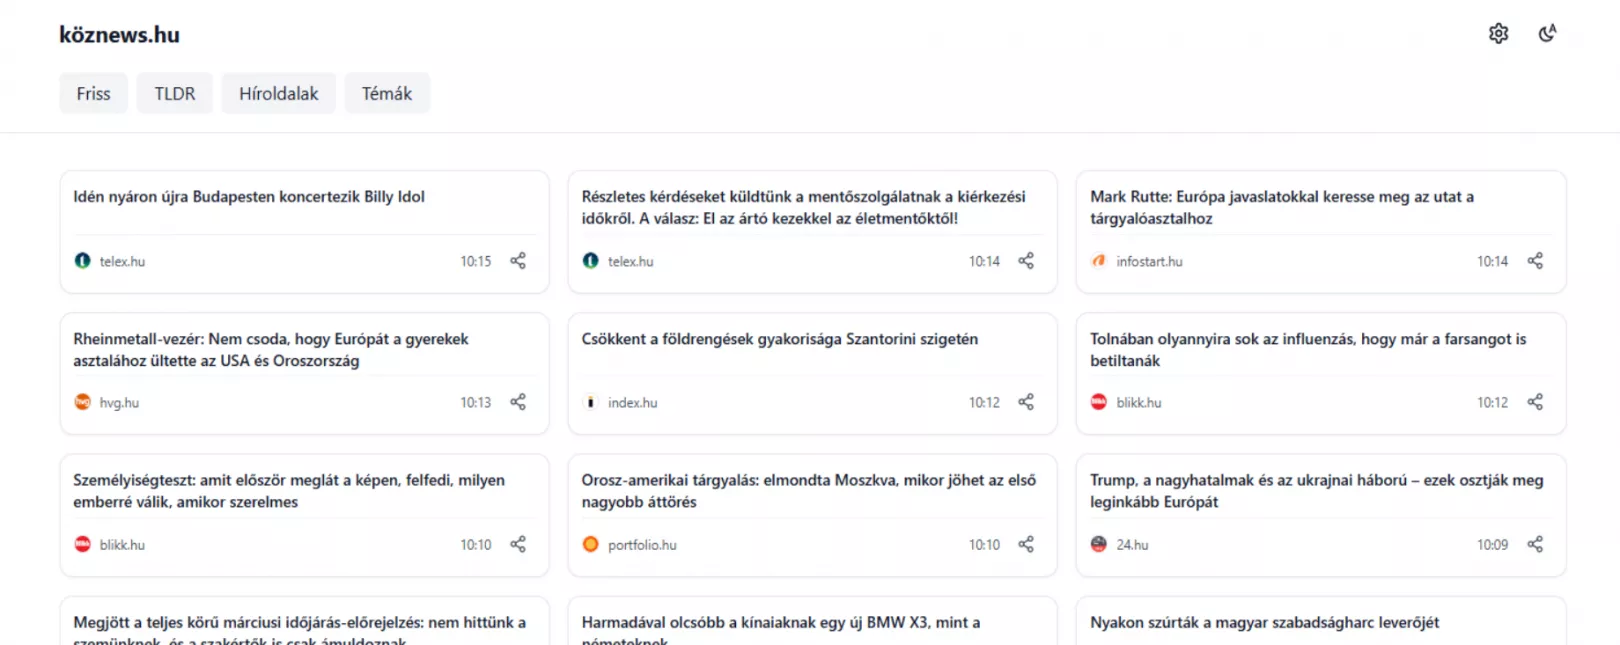
Task: Click 10:09 timestamp on Trump card
Action: 1493,545
